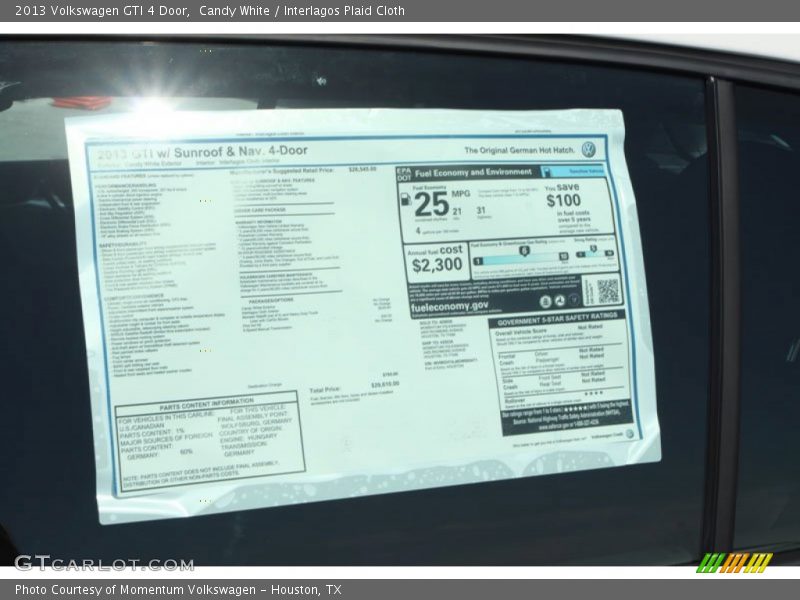Select the Fuel Economy and Environment banner
The width and height of the screenshot is (800, 600).
click(475, 172)
